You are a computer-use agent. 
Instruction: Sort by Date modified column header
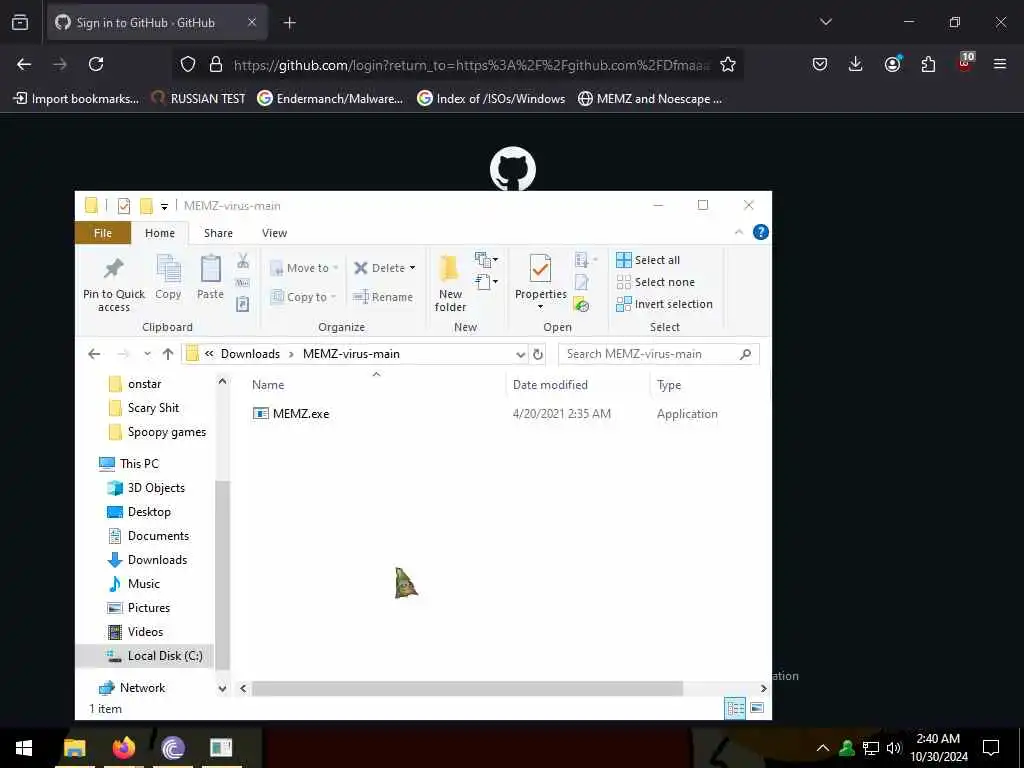pyautogui.click(x=550, y=385)
